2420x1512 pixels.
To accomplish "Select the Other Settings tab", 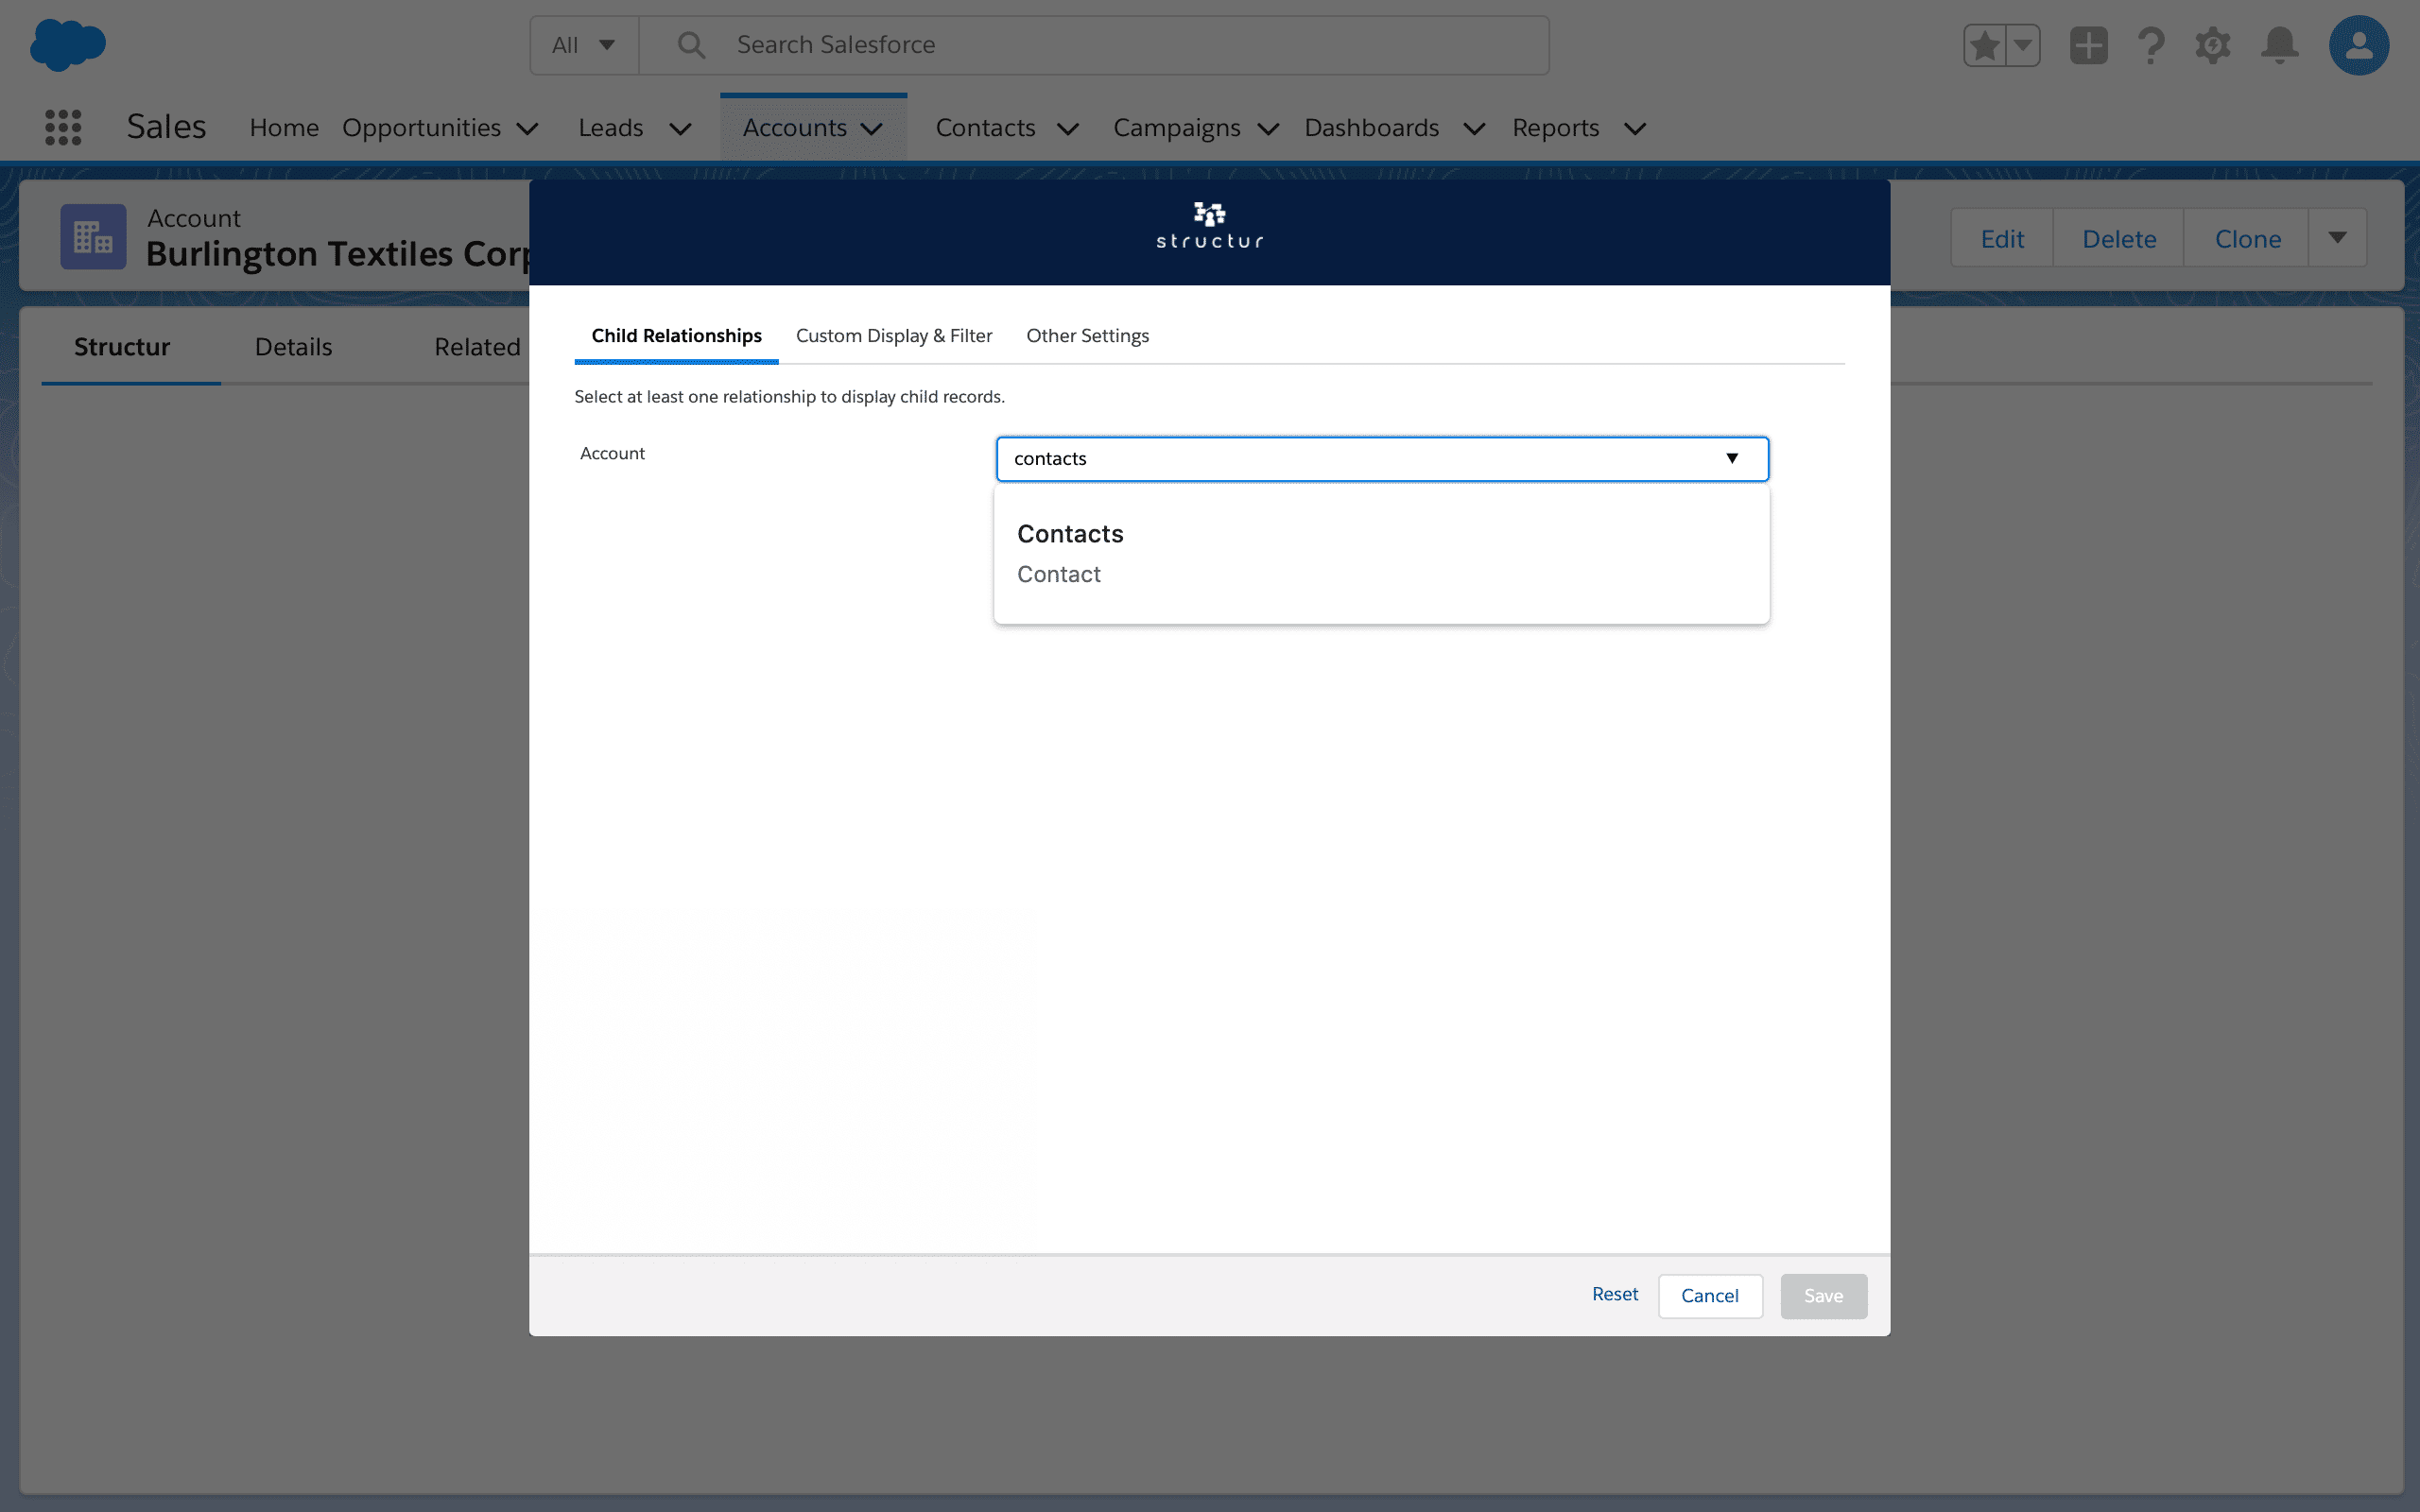I will [x=1087, y=336].
